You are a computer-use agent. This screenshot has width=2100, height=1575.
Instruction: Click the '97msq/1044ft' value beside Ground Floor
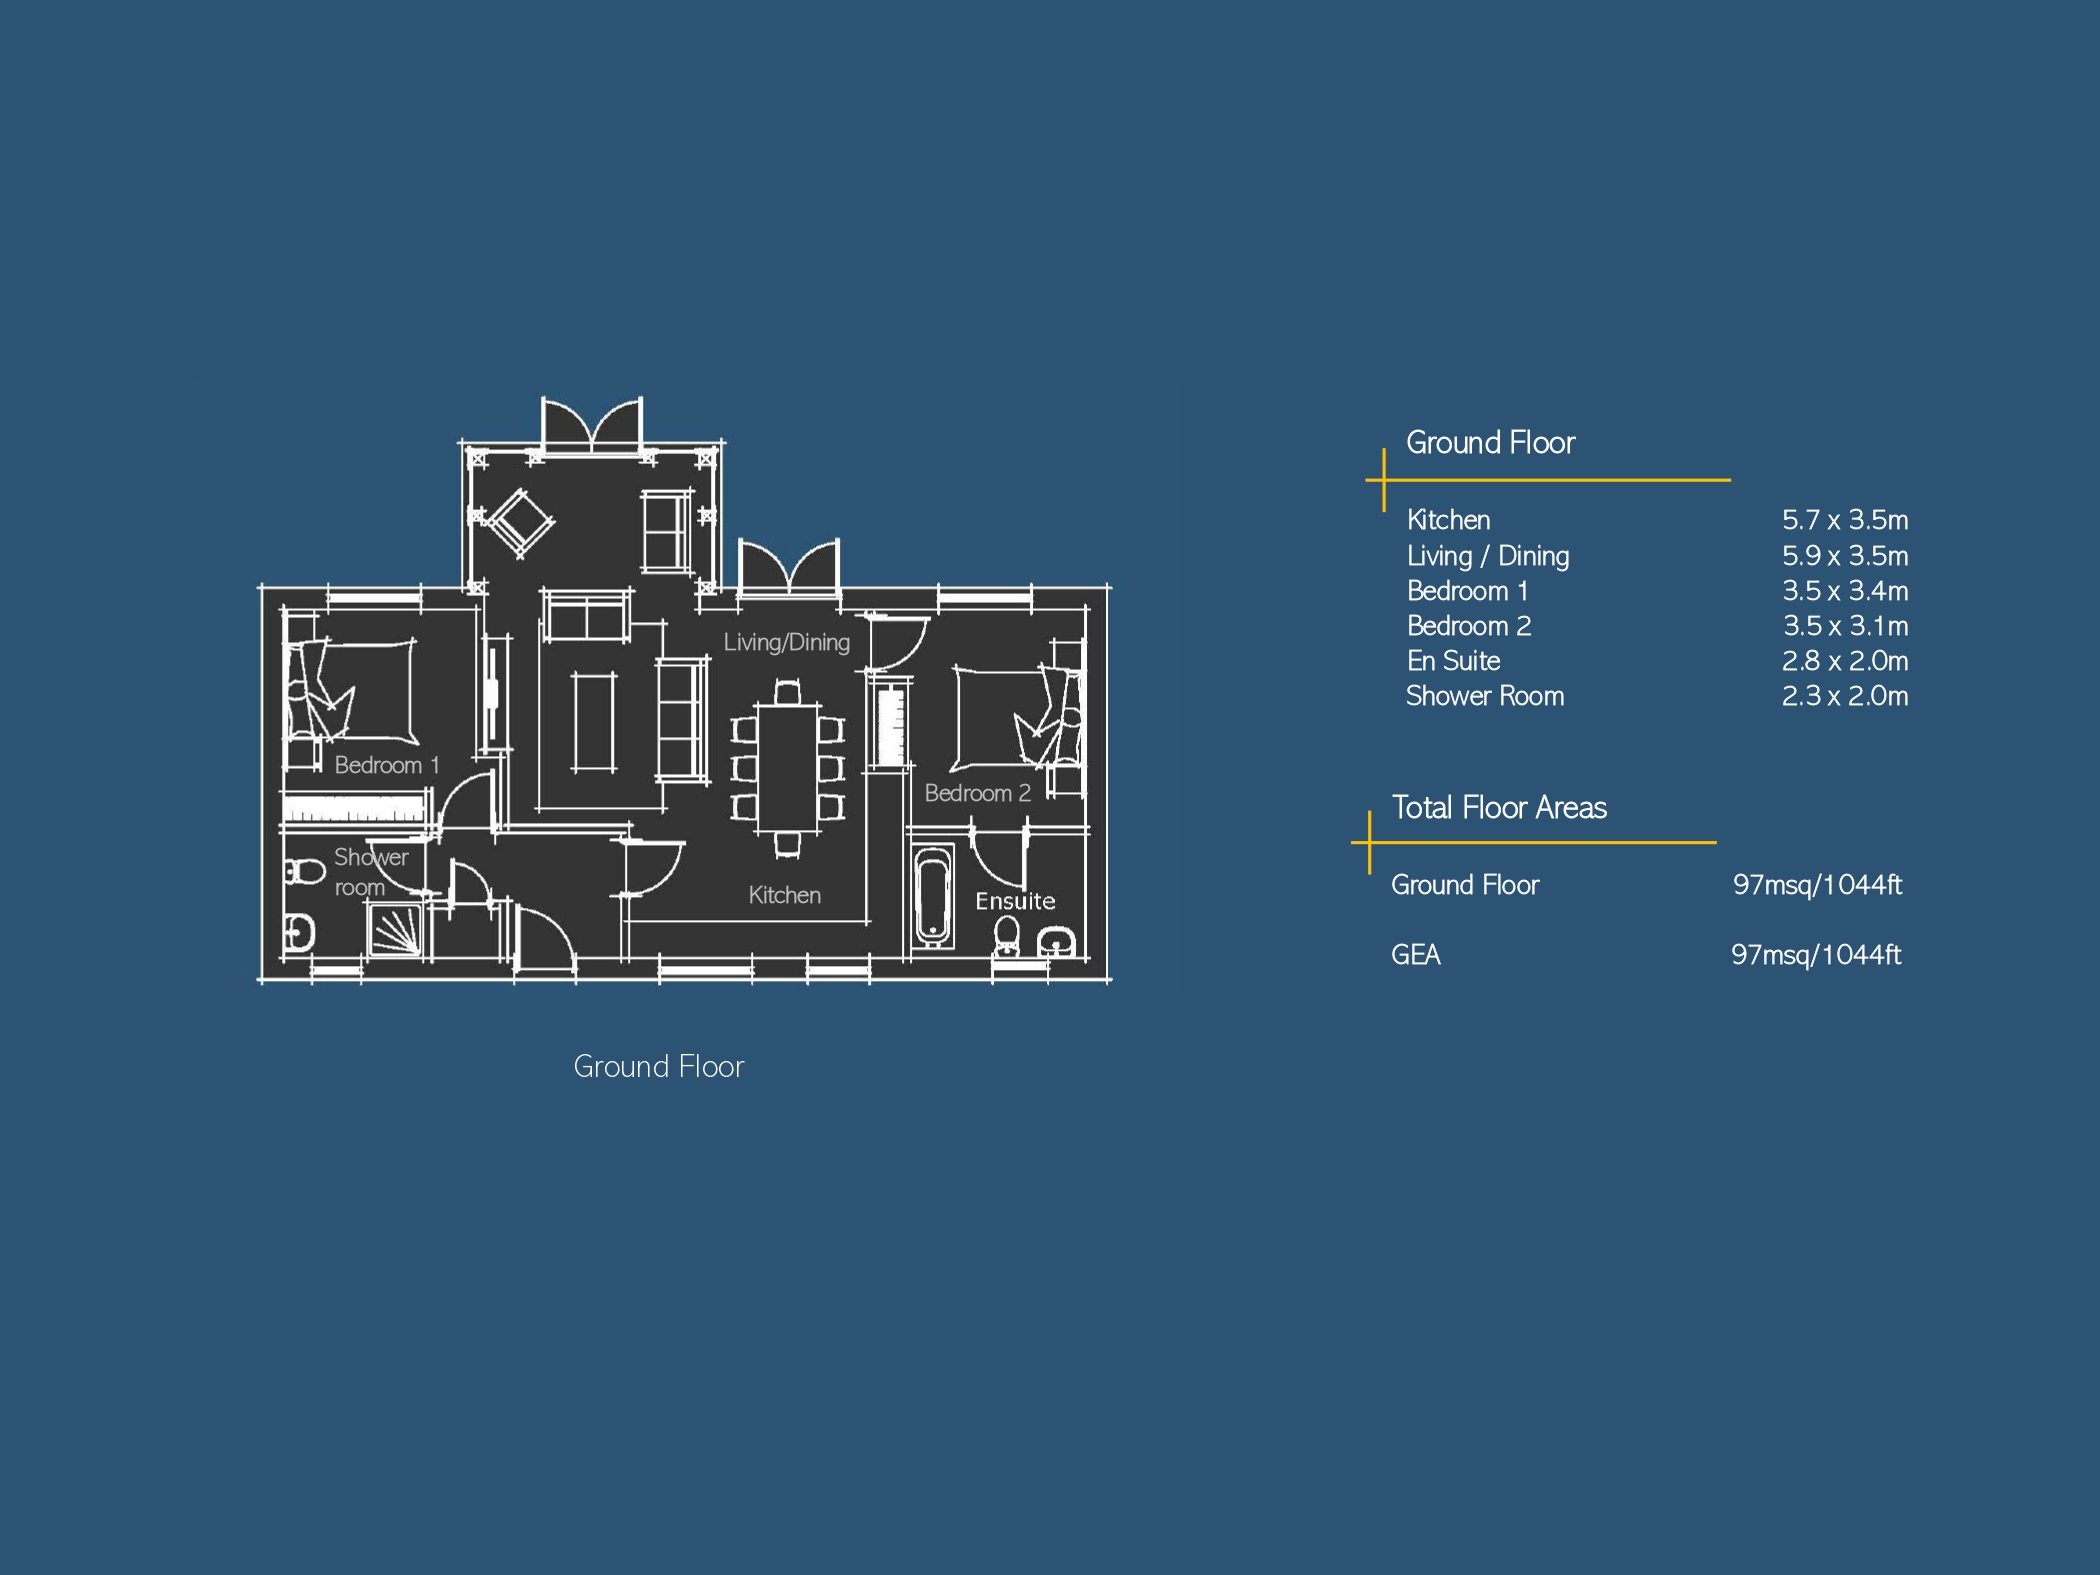click(x=1817, y=885)
